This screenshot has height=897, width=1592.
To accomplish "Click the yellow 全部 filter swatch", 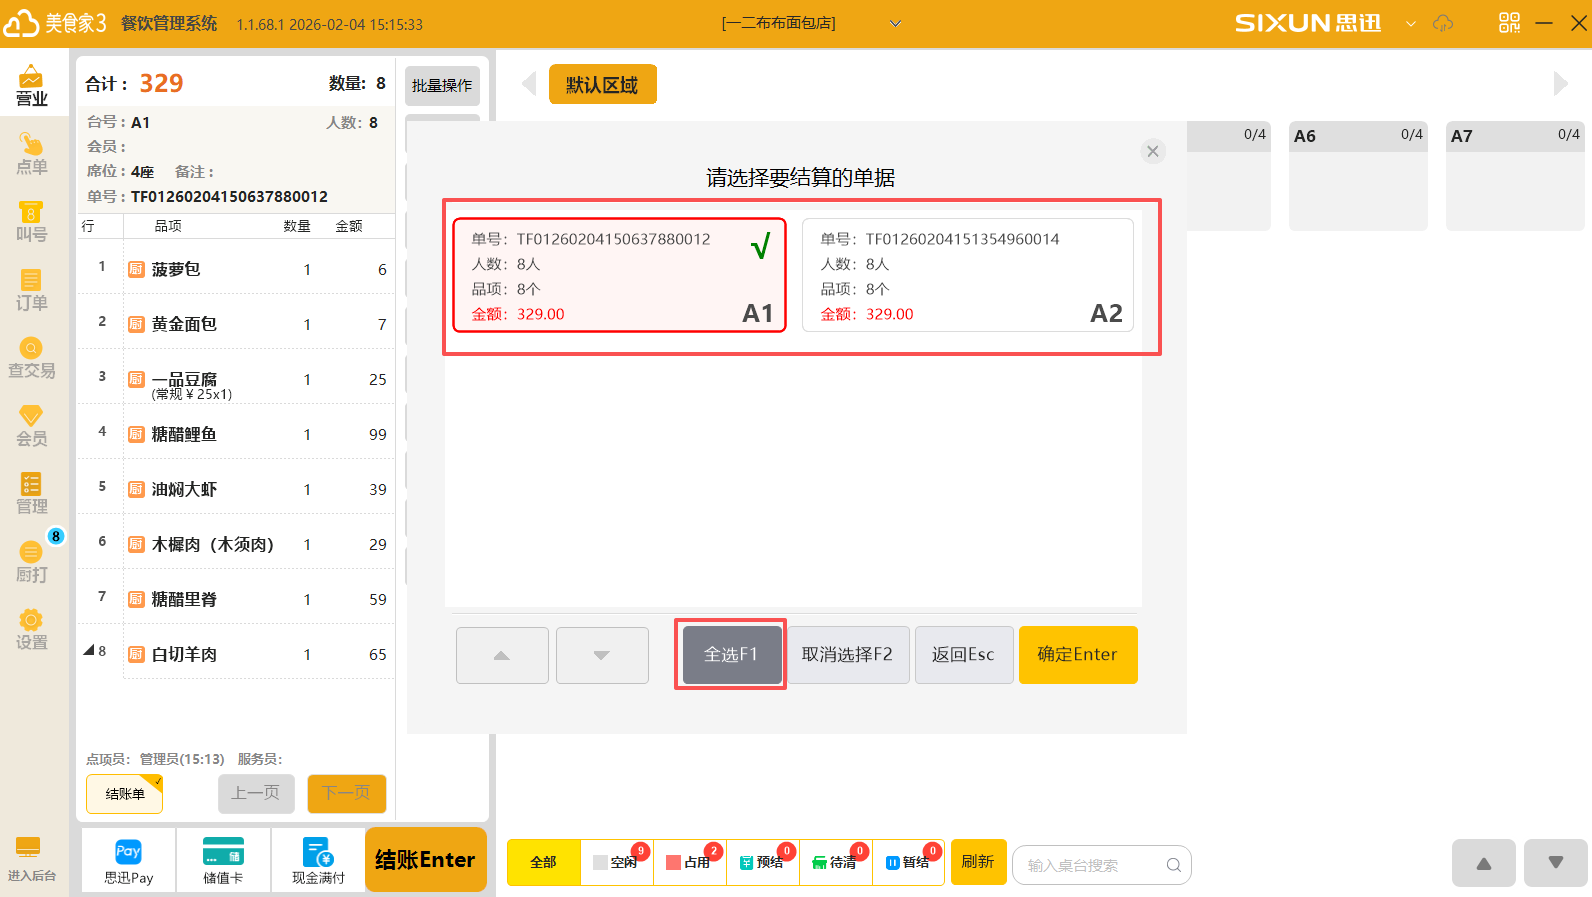I will [543, 862].
